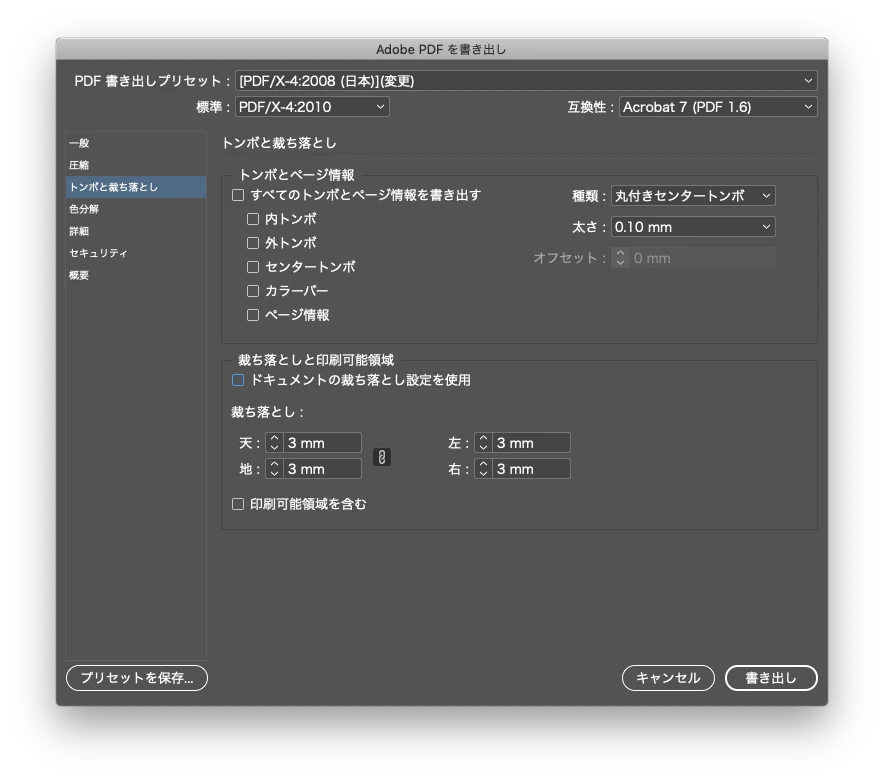Select the 一般 category
The image size is (884, 780).
point(136,143)
